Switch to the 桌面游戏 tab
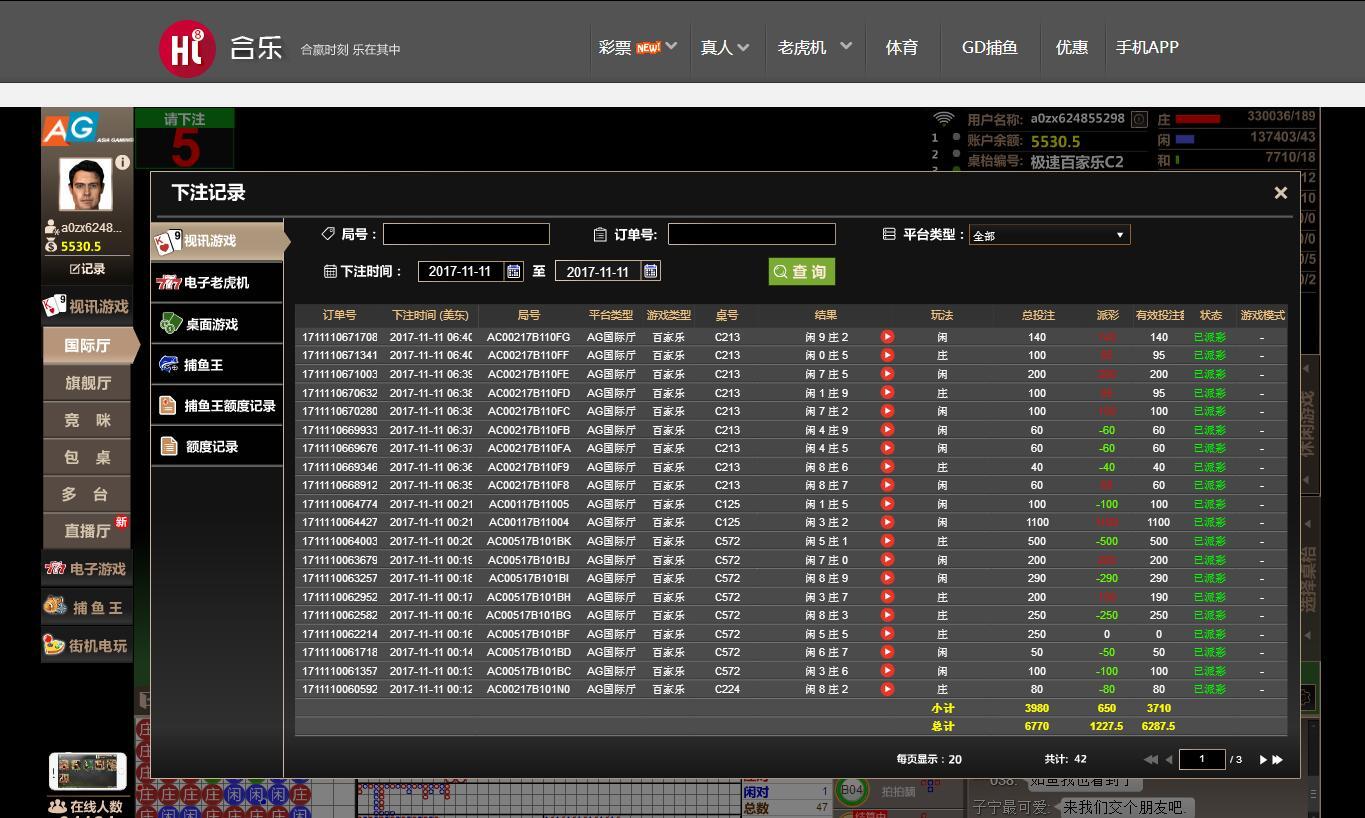 (x=217, y=324)
